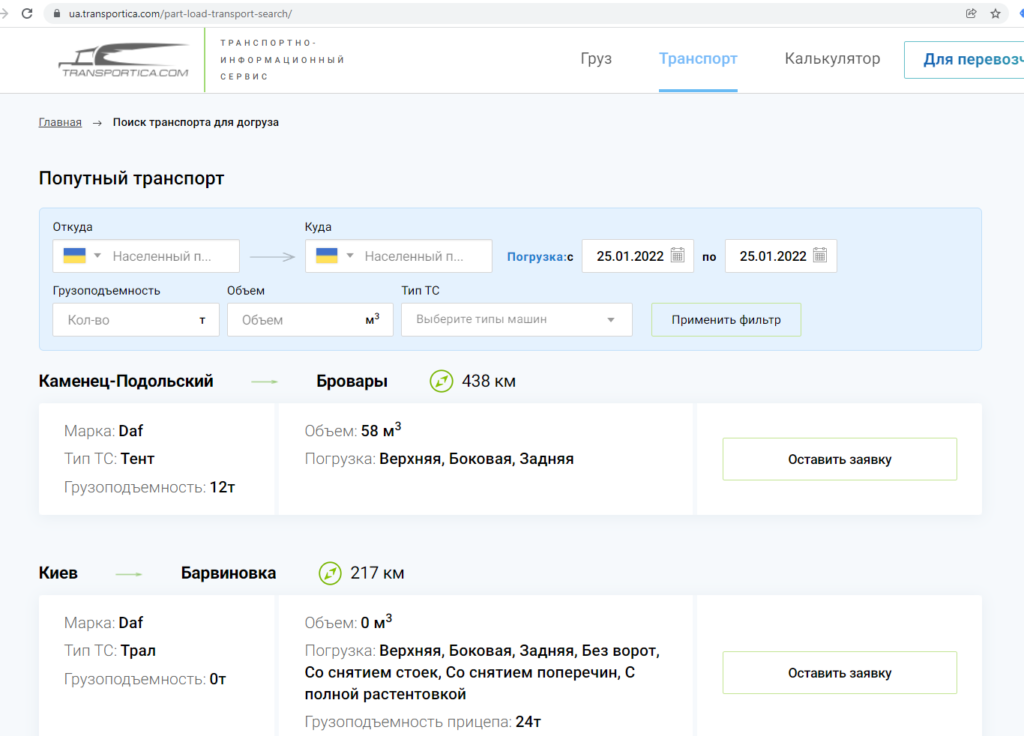Click the route compass icon beside 217 км
Viewport: 1024px width, 736px height.
[x=330, y=573]
